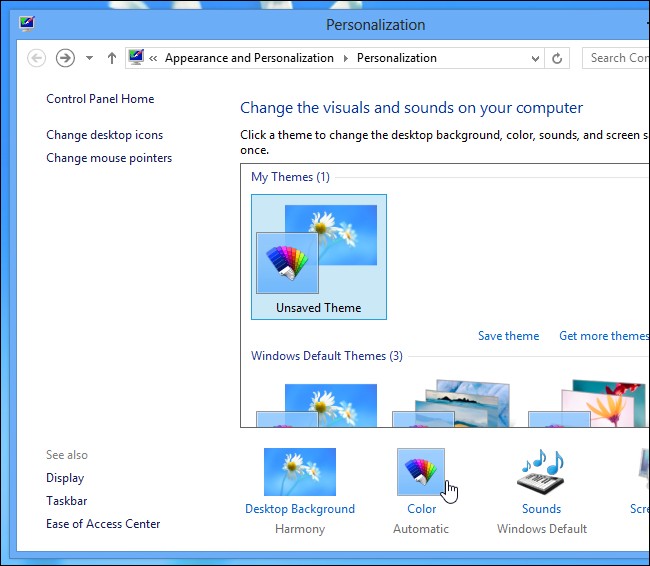
Task: Go back with the Back arrow button
Action: pos(36,58)
